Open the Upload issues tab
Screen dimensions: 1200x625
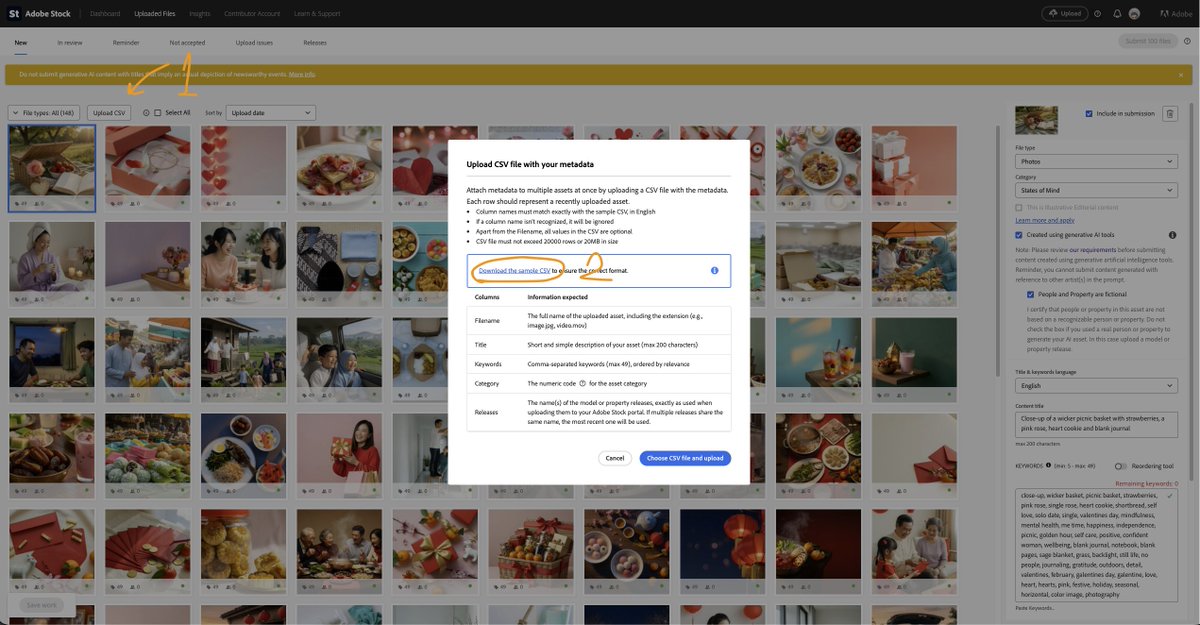(x=254, y=43)
